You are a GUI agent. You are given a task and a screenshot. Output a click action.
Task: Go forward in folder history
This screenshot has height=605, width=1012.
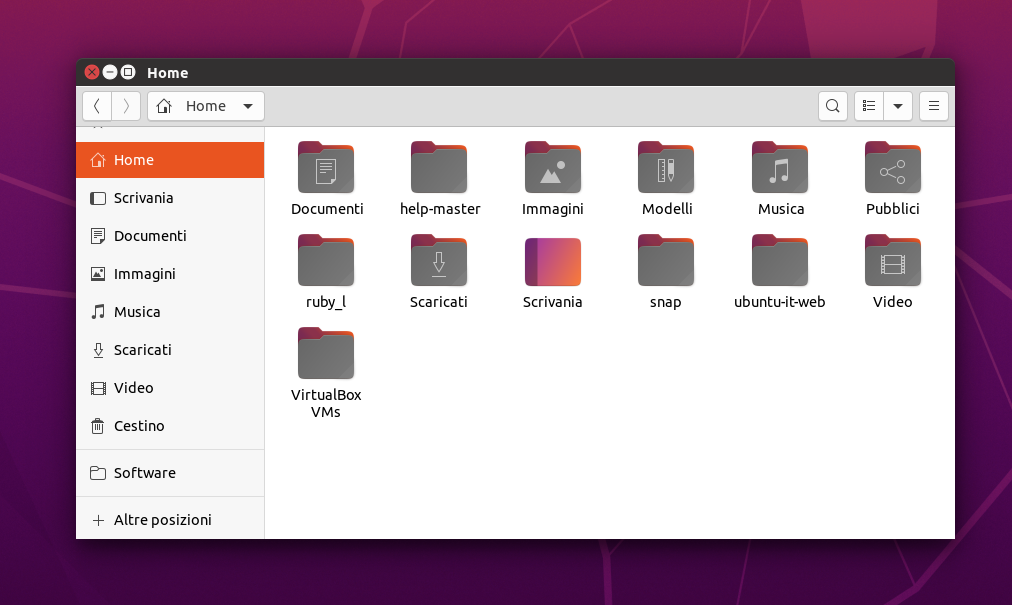(x=126, y=106)
